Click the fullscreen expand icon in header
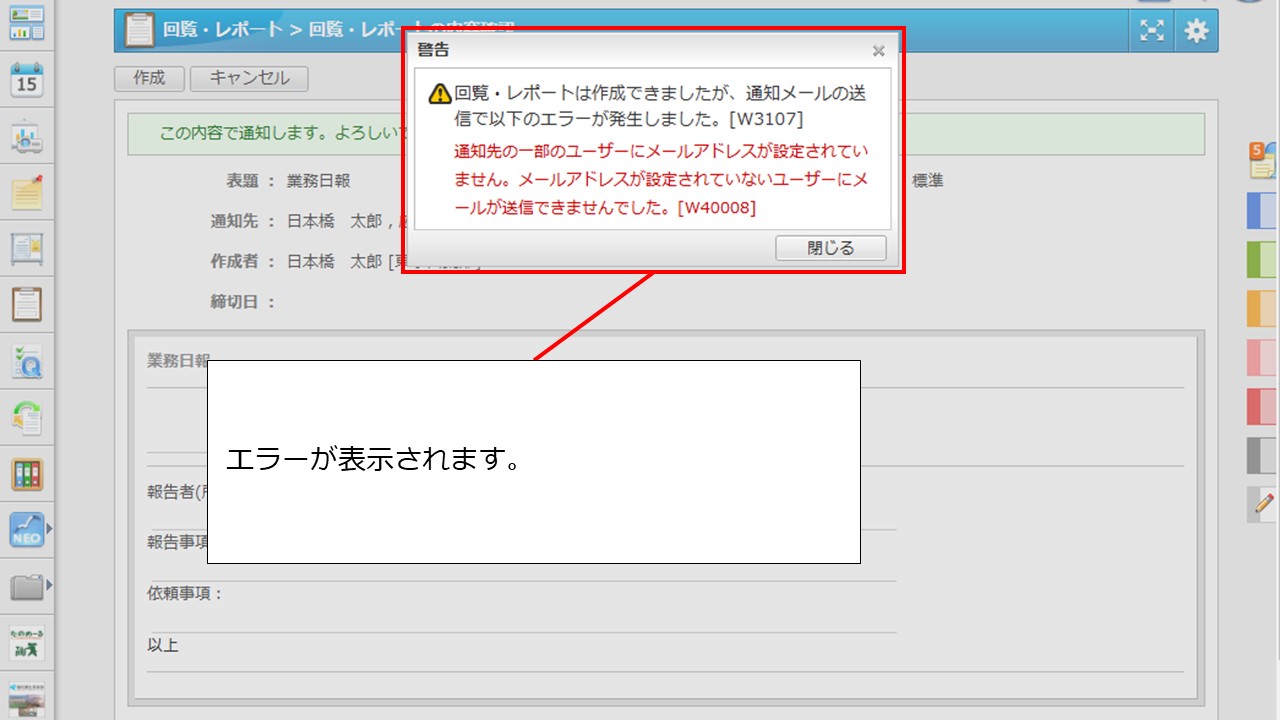Viewport: 1280px width, 720px height. (1152, 31)
